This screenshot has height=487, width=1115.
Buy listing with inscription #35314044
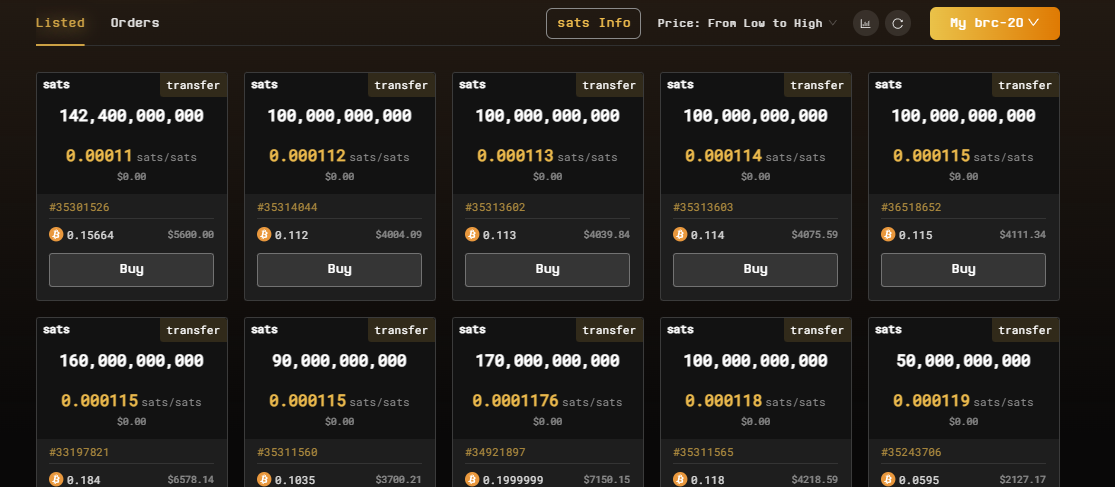click(x=339, y=269)
